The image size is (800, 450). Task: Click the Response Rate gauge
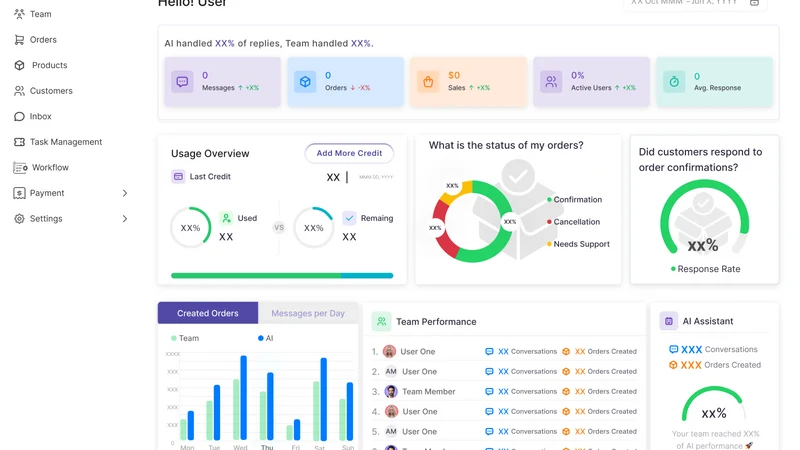pyautogui.click(x=704, y=217)
